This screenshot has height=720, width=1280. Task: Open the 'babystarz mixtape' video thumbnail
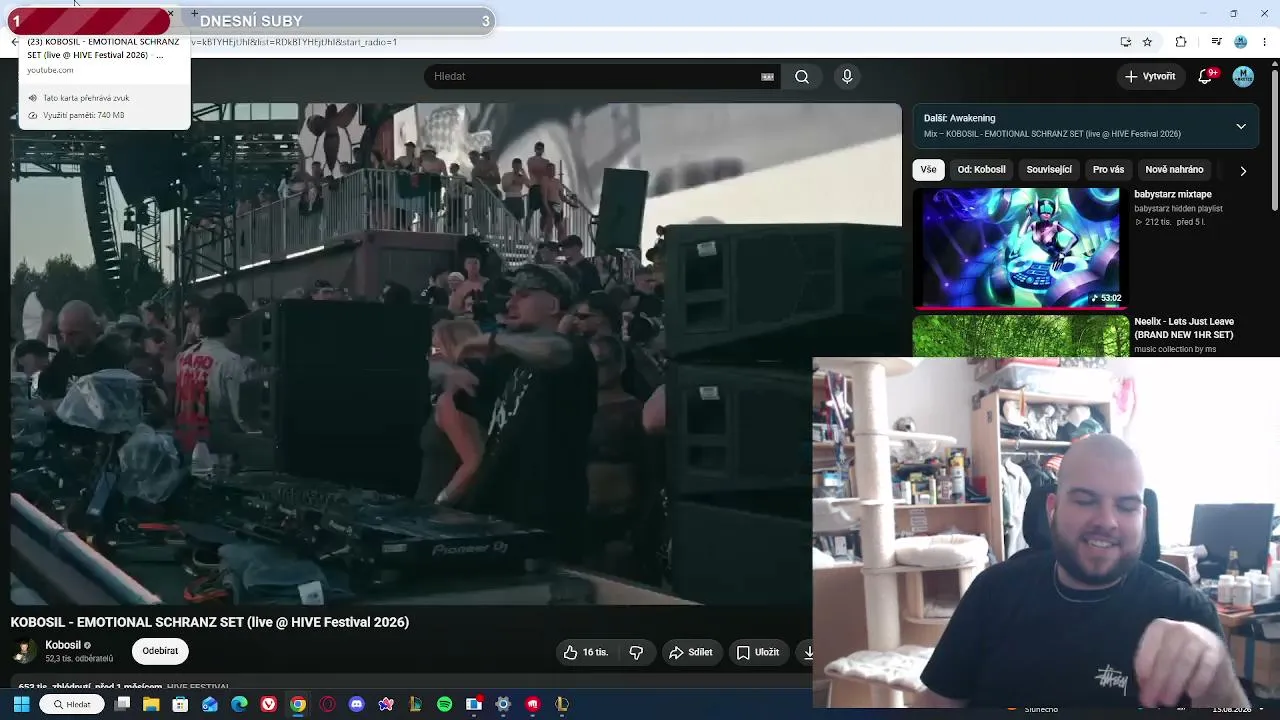(x=1021, y=247)
